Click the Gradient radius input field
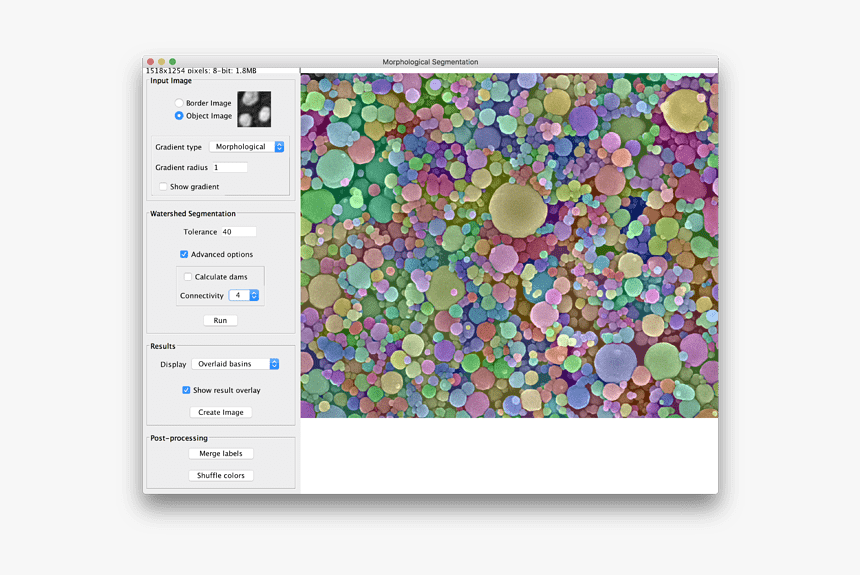This screenshot has height=575, width=860. [229, 167]
